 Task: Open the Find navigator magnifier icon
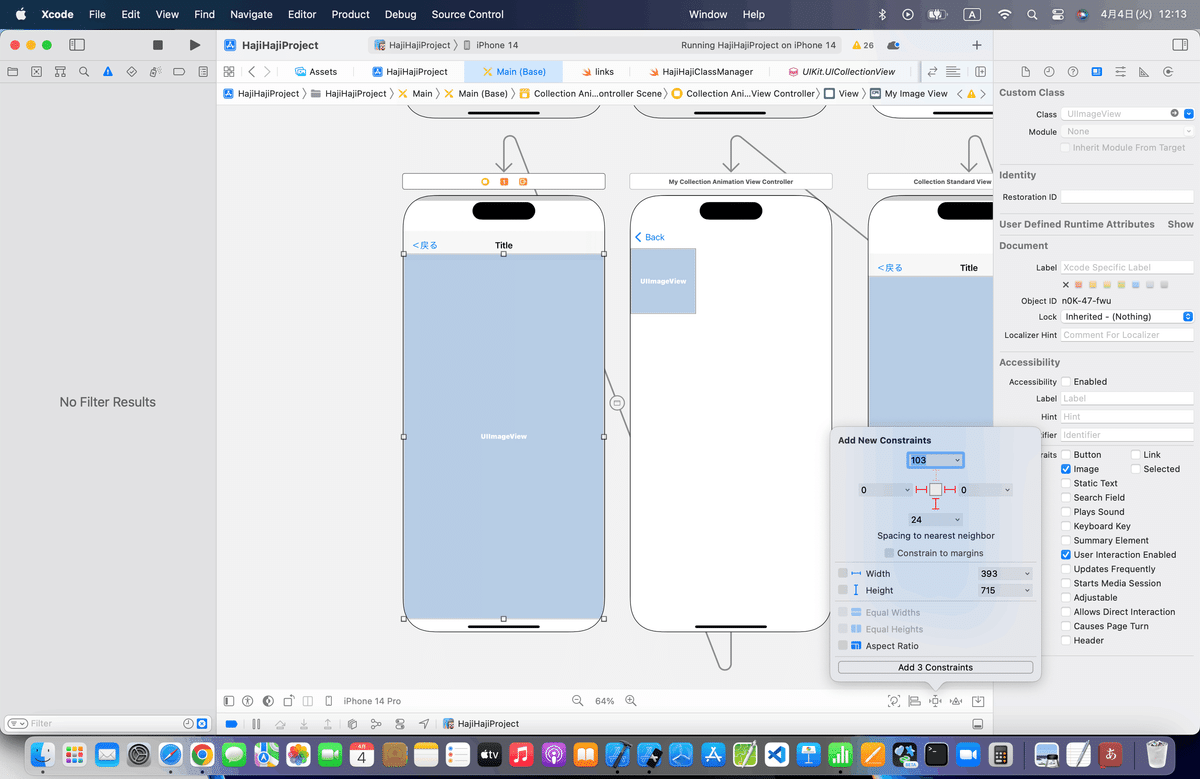click(x=84, y=72)
